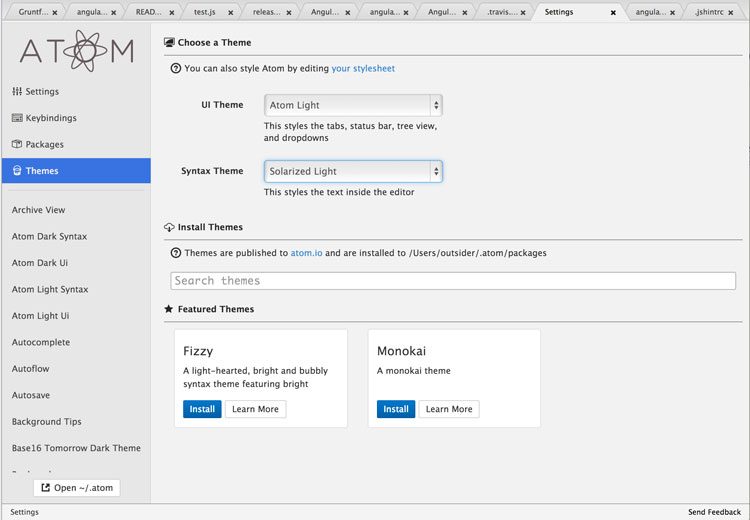
Task: Close the releas... tab
Action: [289, 13]
